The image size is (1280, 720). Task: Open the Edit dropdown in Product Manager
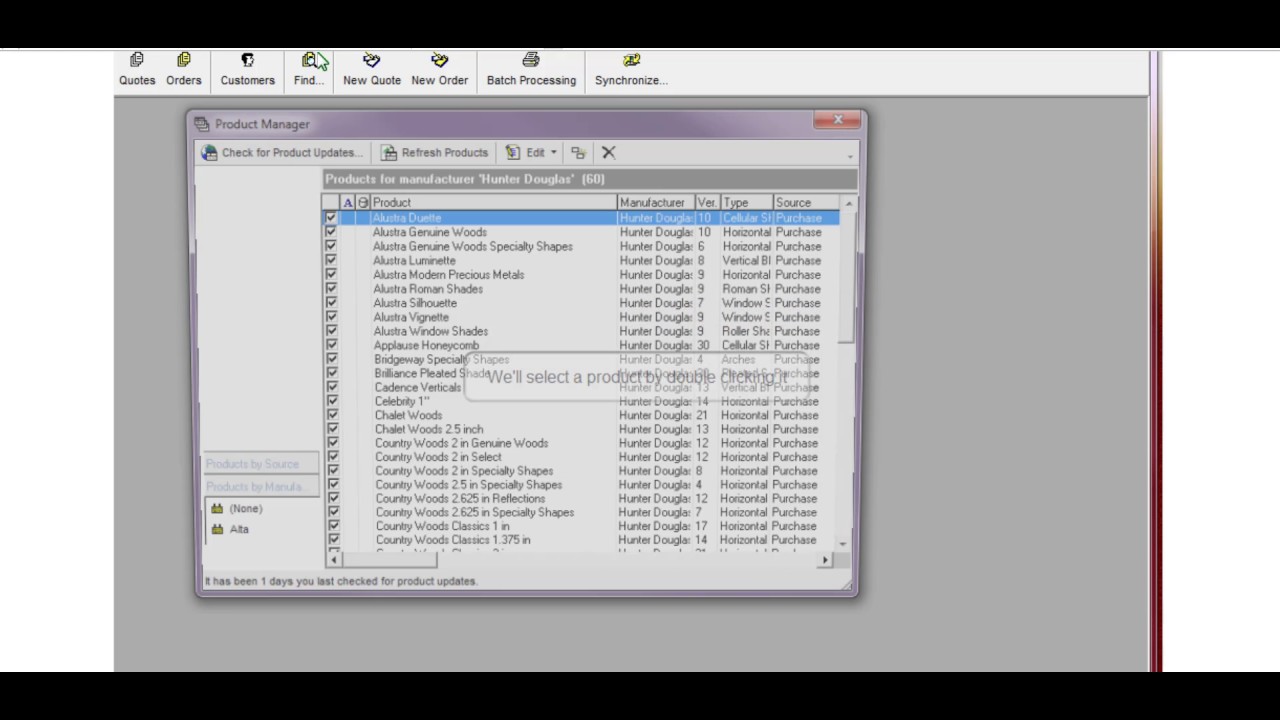pos(531,153)
